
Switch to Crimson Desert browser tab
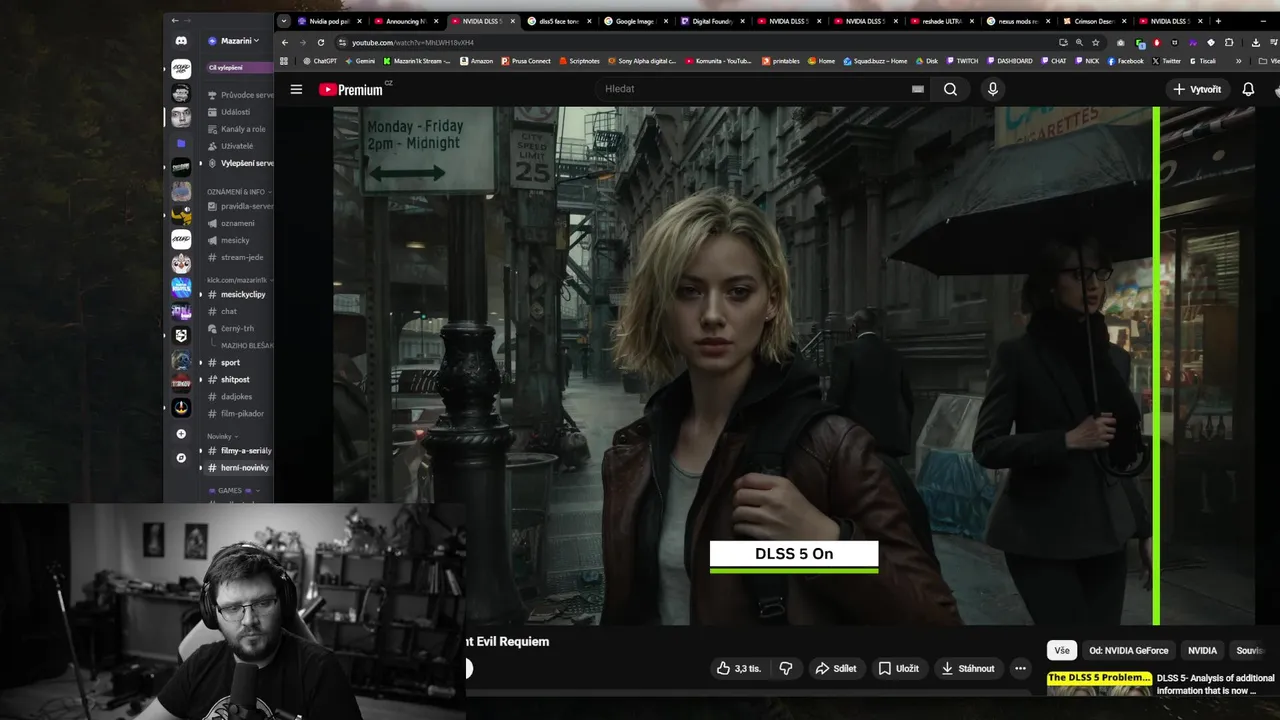click(1094, 21)
